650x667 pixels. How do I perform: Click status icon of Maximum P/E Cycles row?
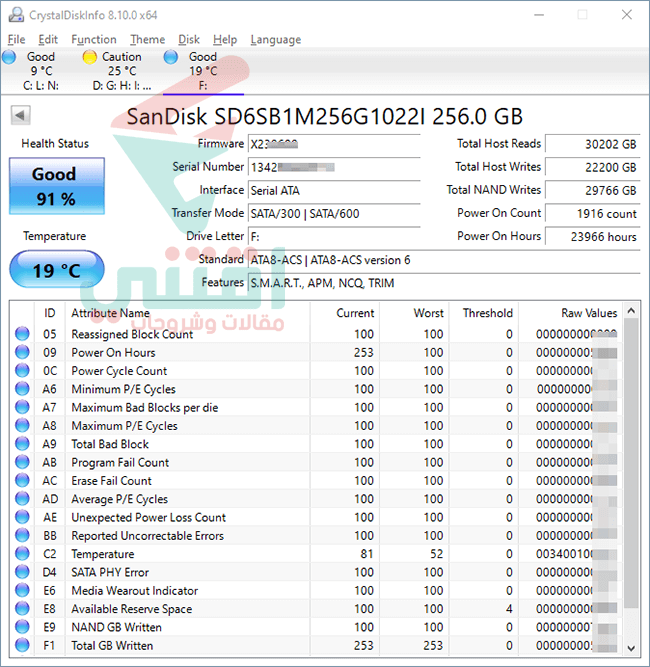pos(22,425)
